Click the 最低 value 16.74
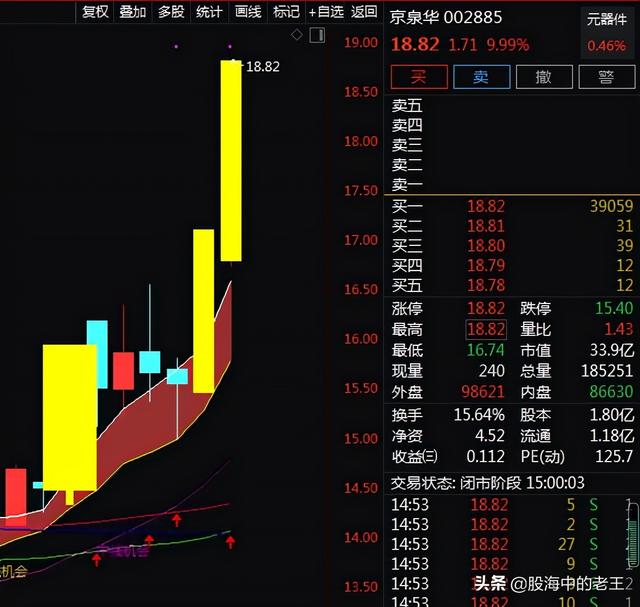The width and height of the screenshot is (640, 607). coord(486,350)
